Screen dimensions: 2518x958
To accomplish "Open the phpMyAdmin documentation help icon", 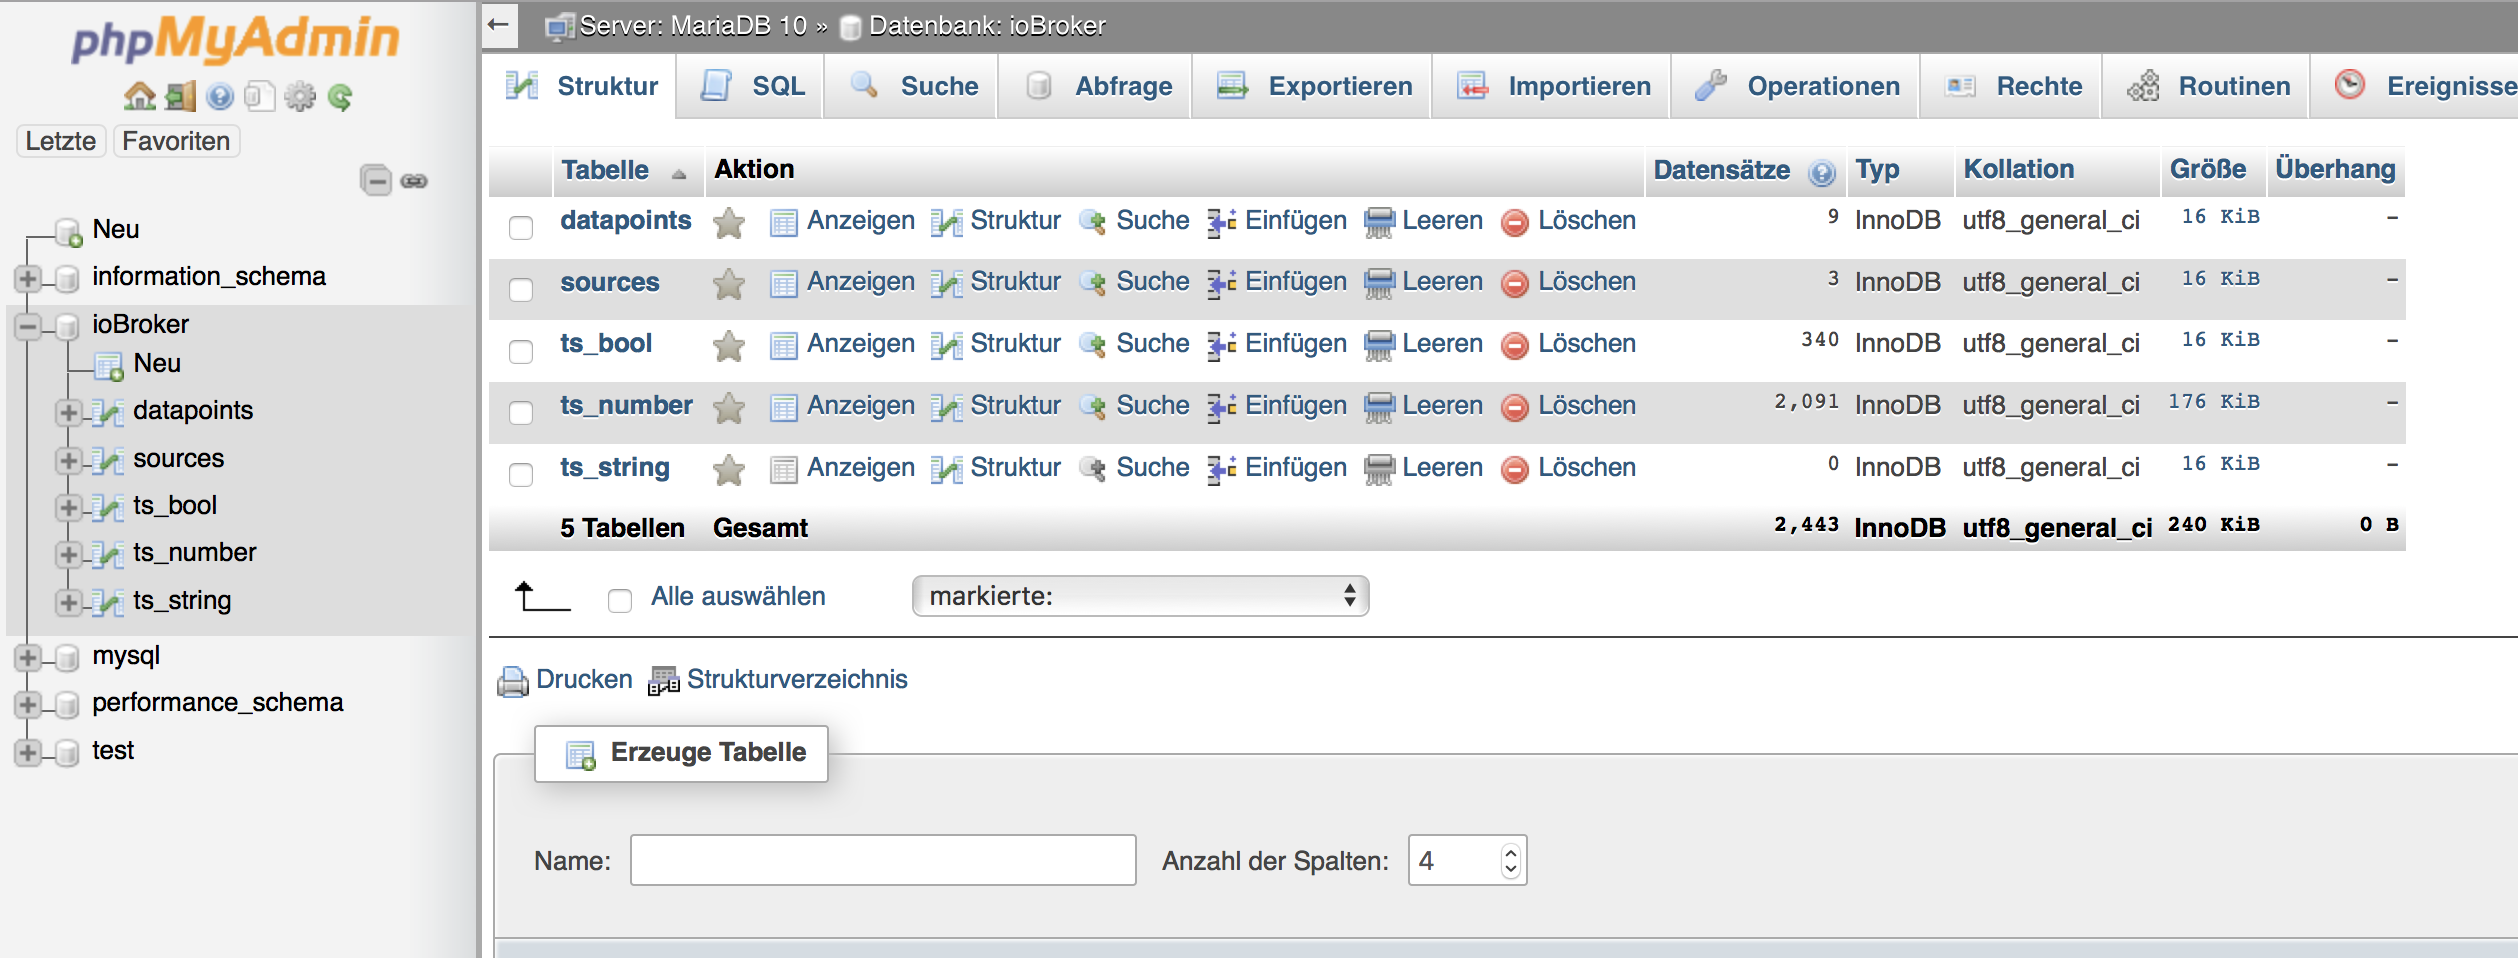I will (220, 96).
